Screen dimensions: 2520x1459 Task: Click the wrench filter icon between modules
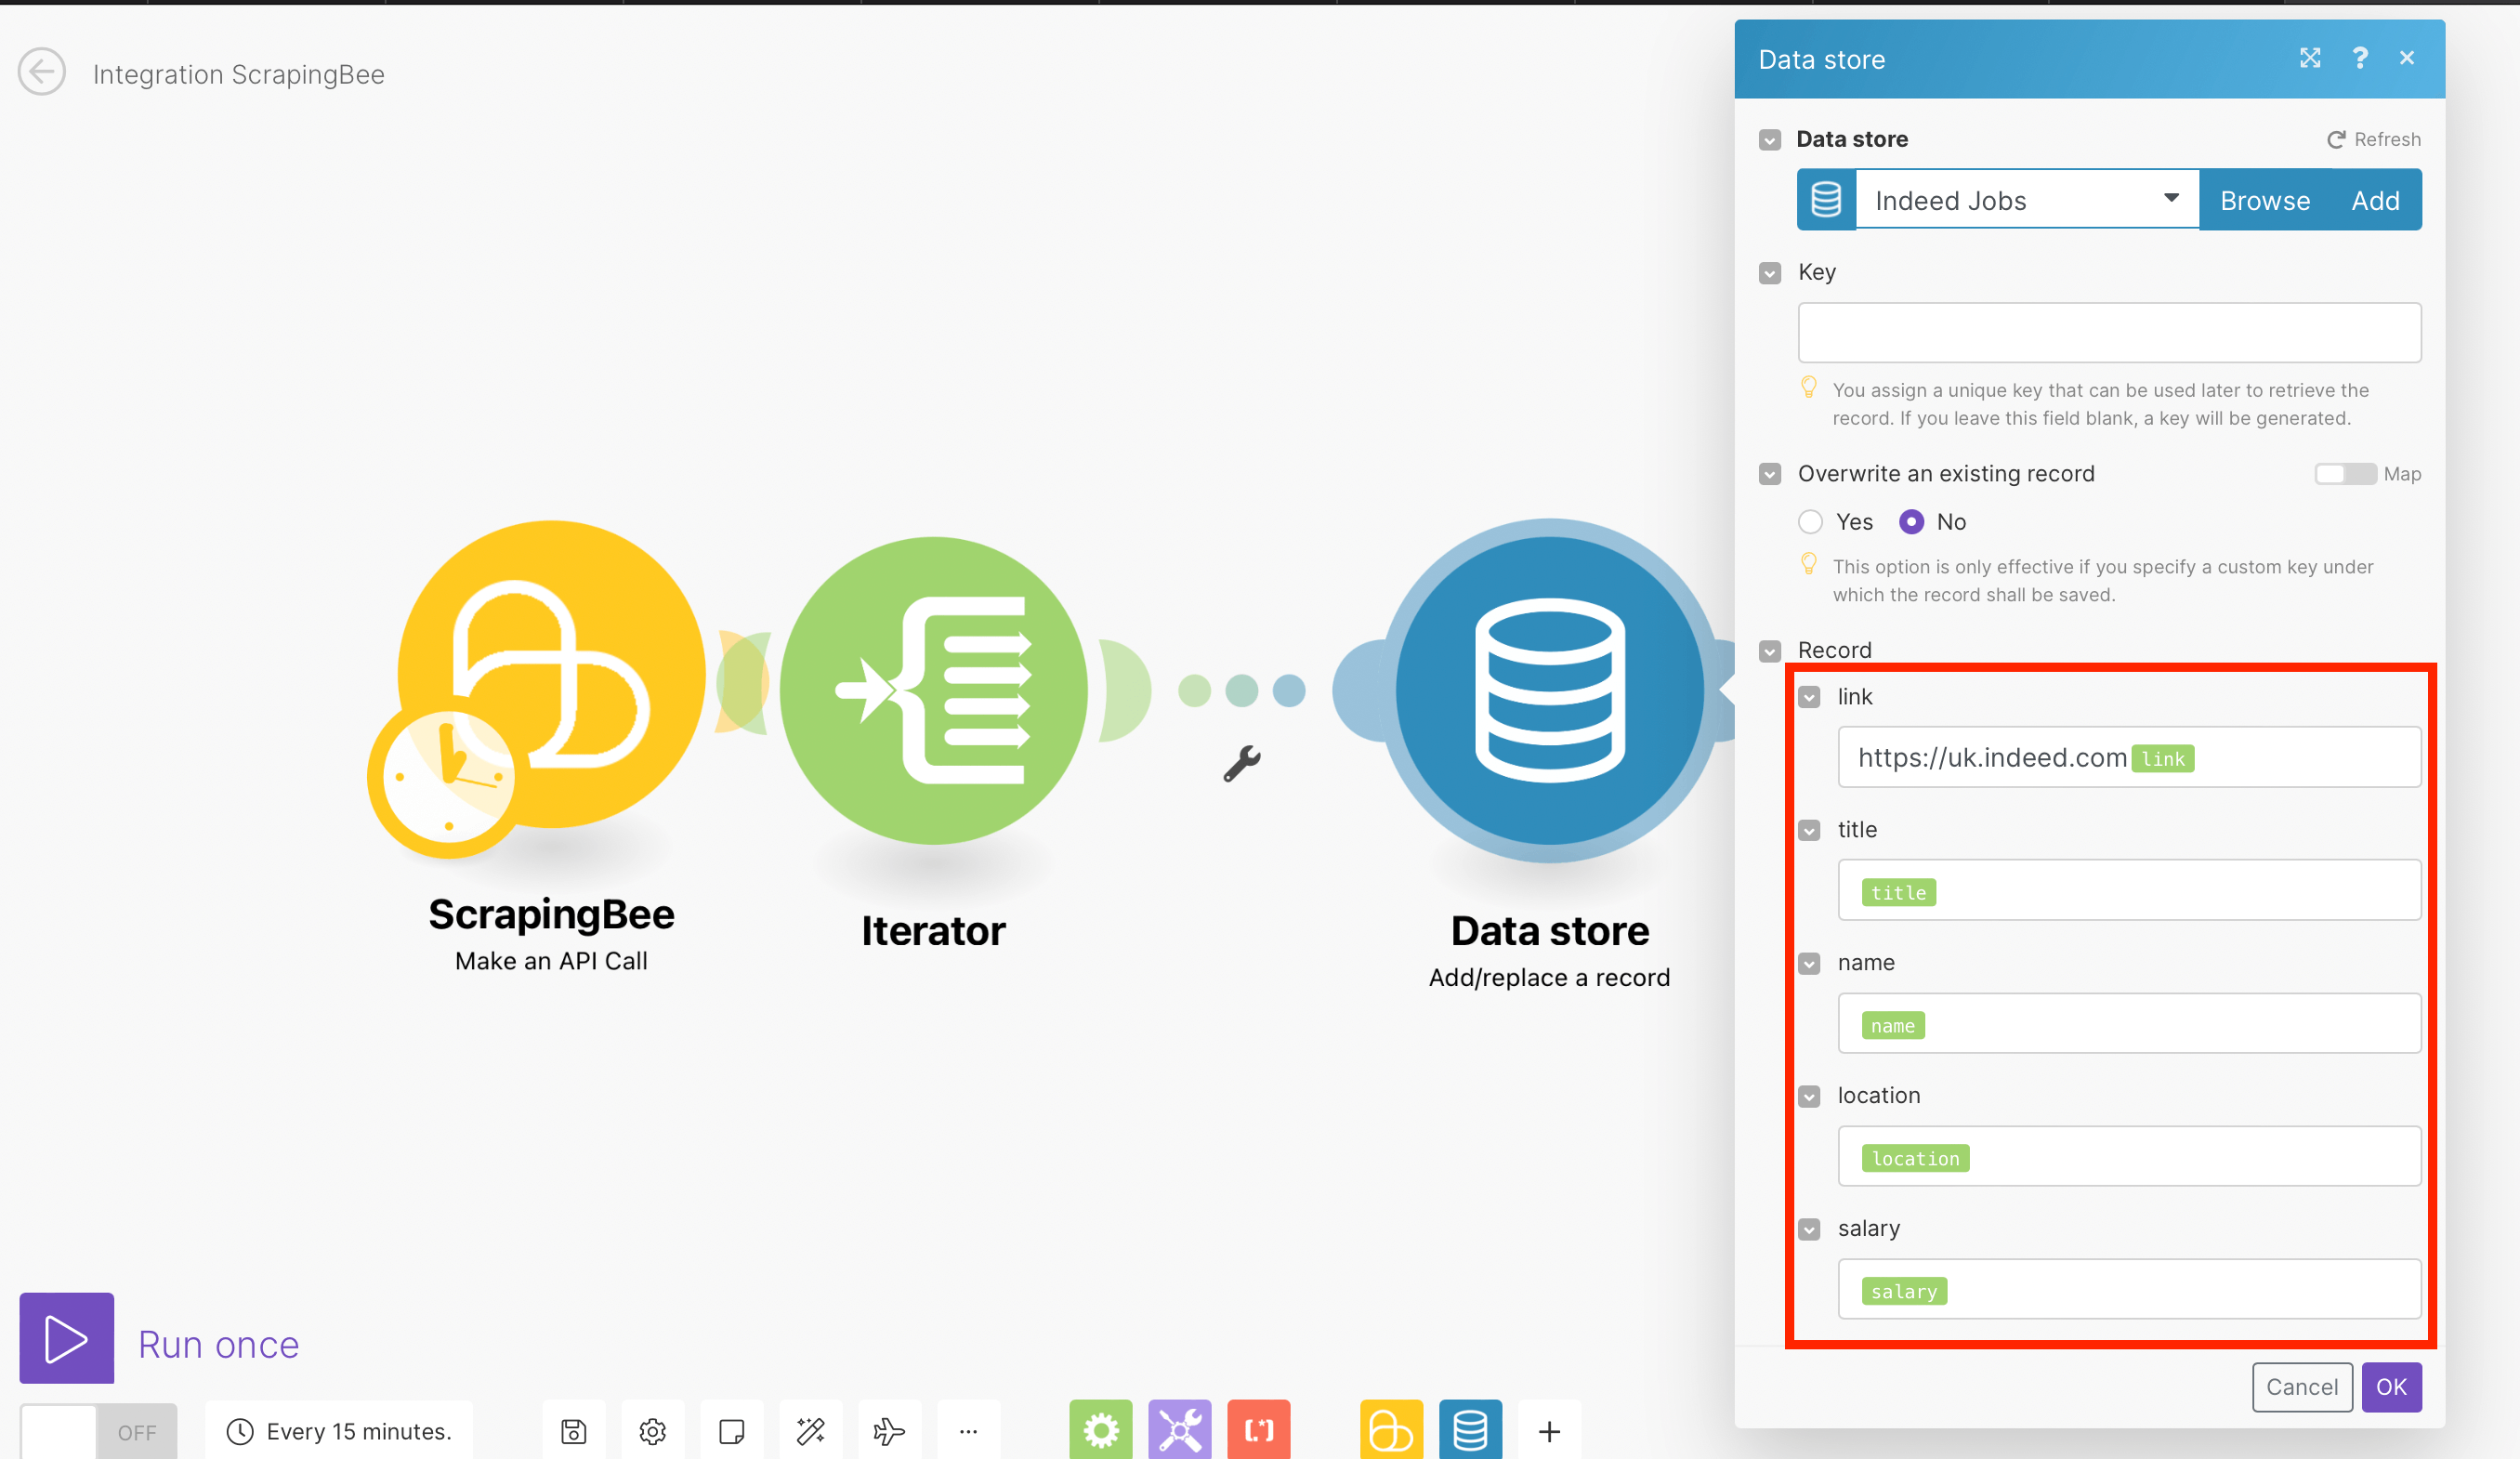[x=1241, y=764]
